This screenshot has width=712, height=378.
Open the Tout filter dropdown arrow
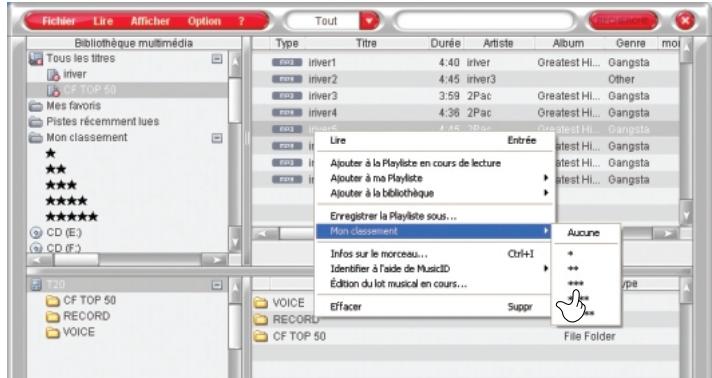369,21
